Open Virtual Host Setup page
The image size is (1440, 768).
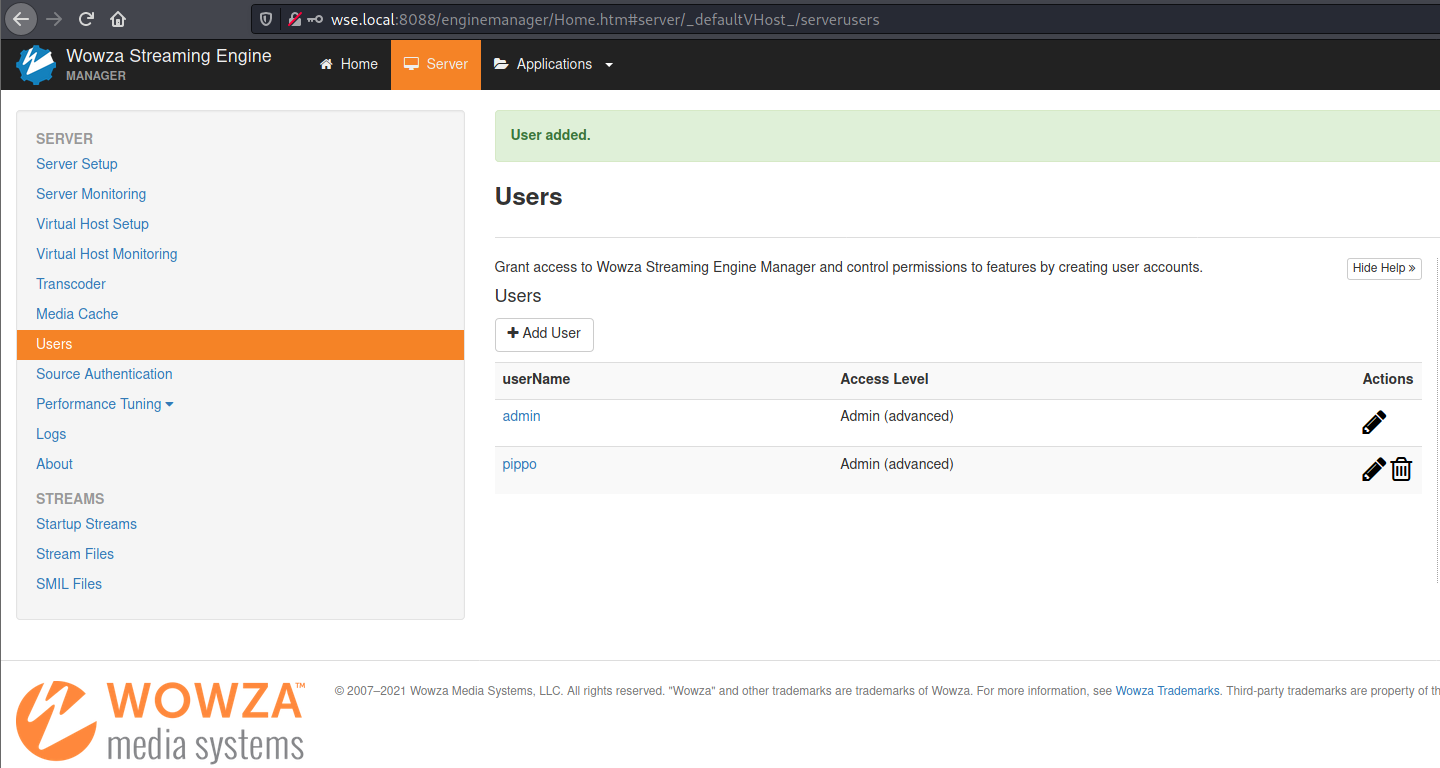pyautogui.click(x=92, y=224)
